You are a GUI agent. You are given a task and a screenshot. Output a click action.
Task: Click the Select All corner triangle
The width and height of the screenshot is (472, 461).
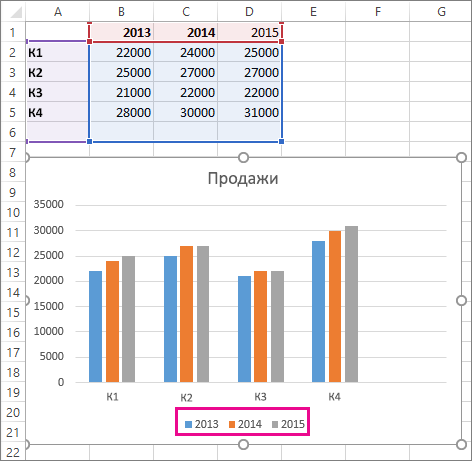[x=16, y=12]
